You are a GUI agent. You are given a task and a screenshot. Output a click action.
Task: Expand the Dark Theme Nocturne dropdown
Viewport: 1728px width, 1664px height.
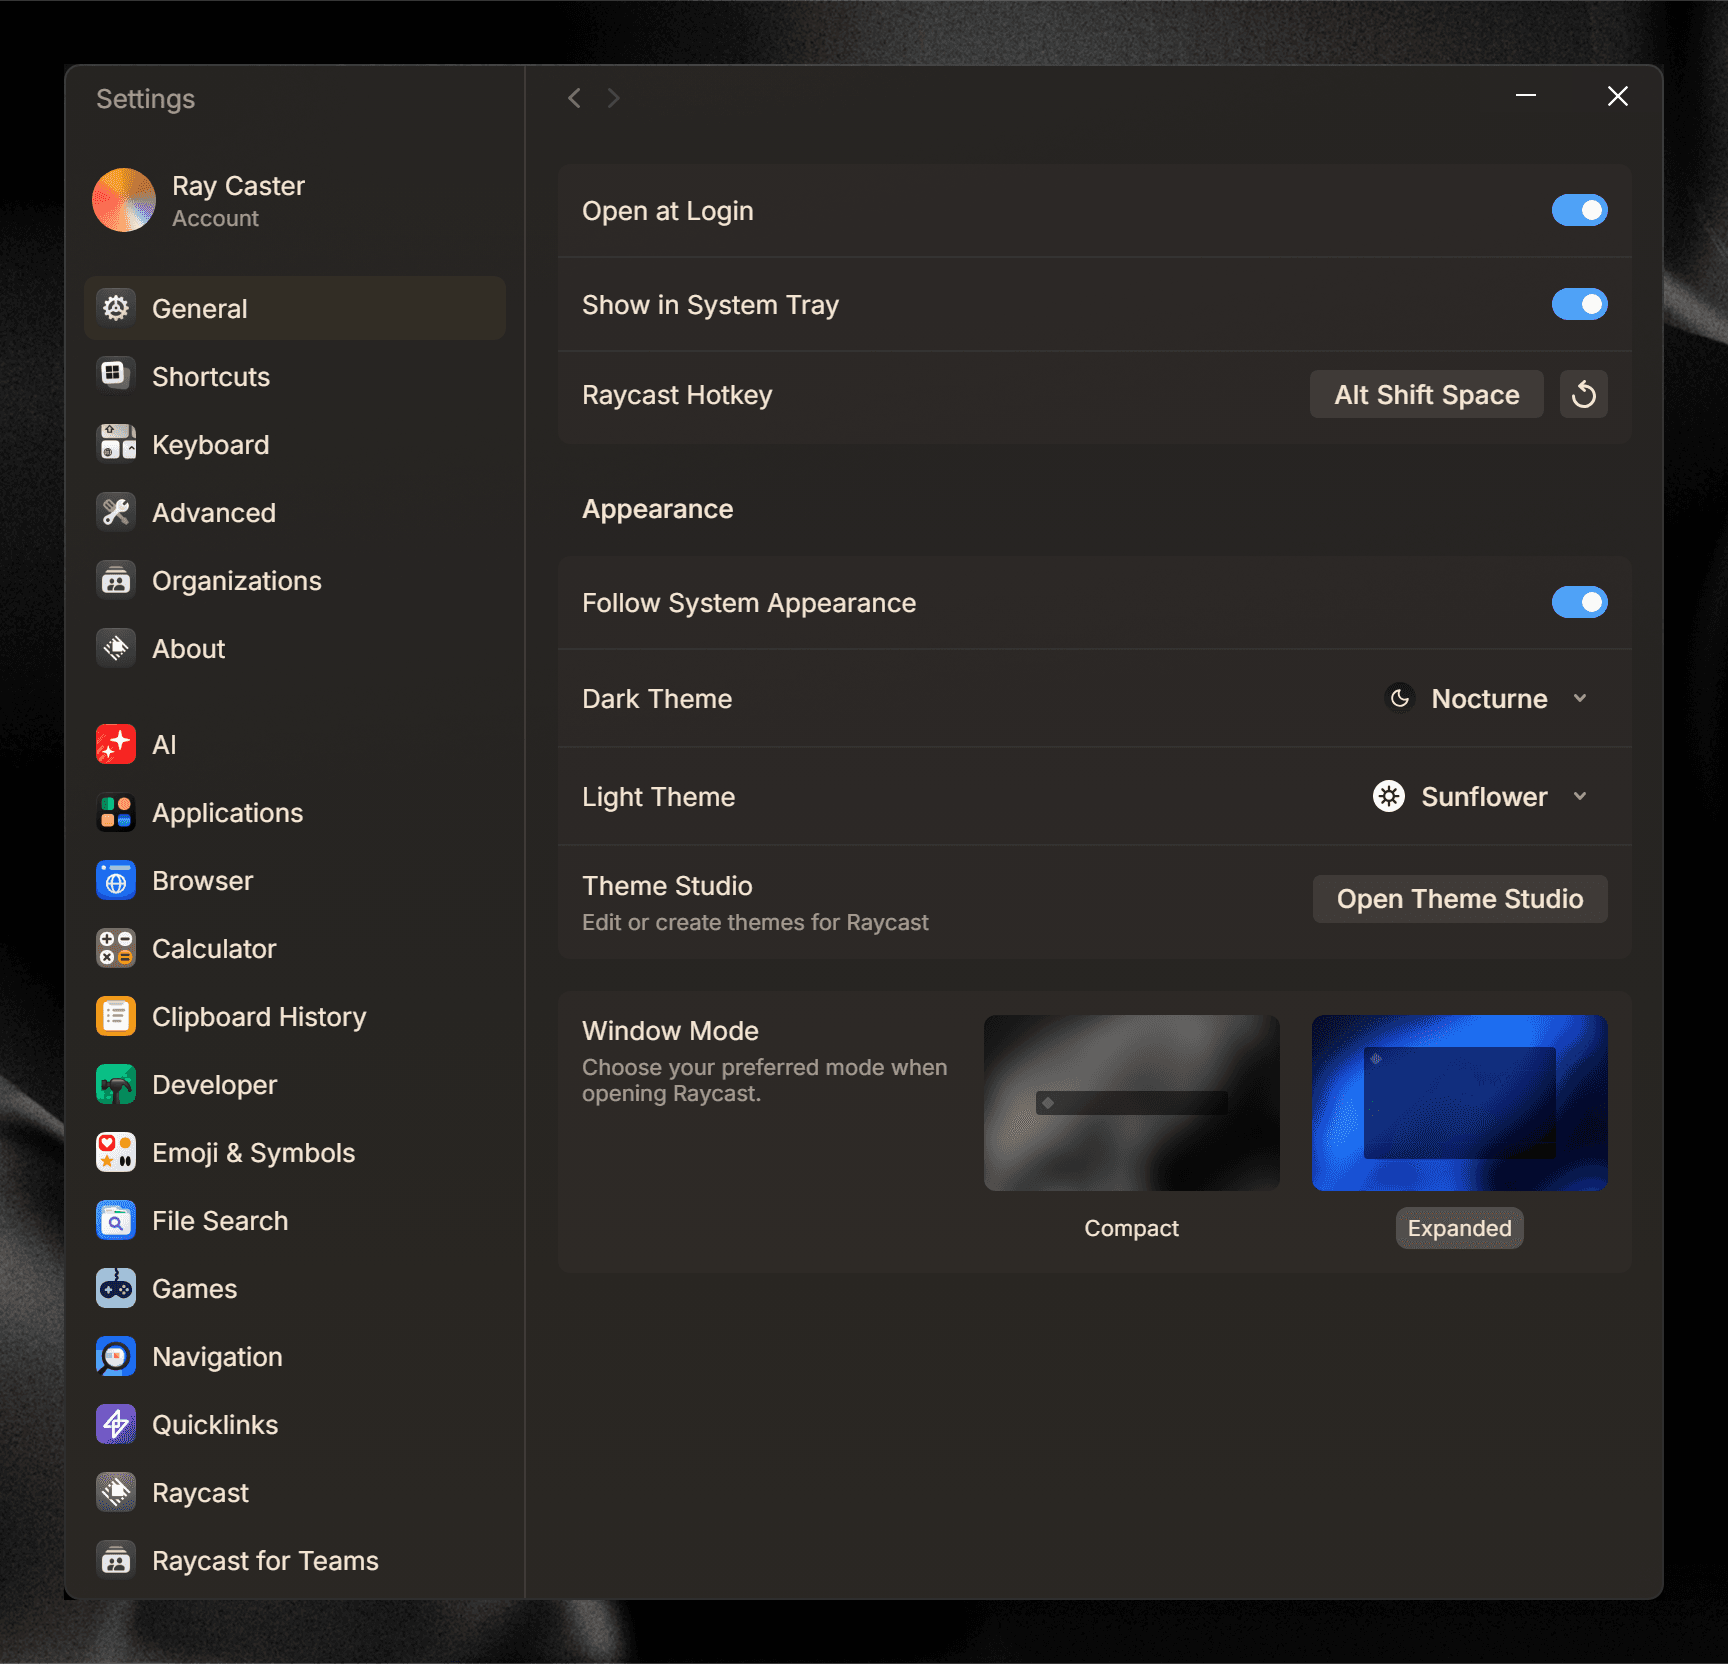click(x=1487, y=698)
